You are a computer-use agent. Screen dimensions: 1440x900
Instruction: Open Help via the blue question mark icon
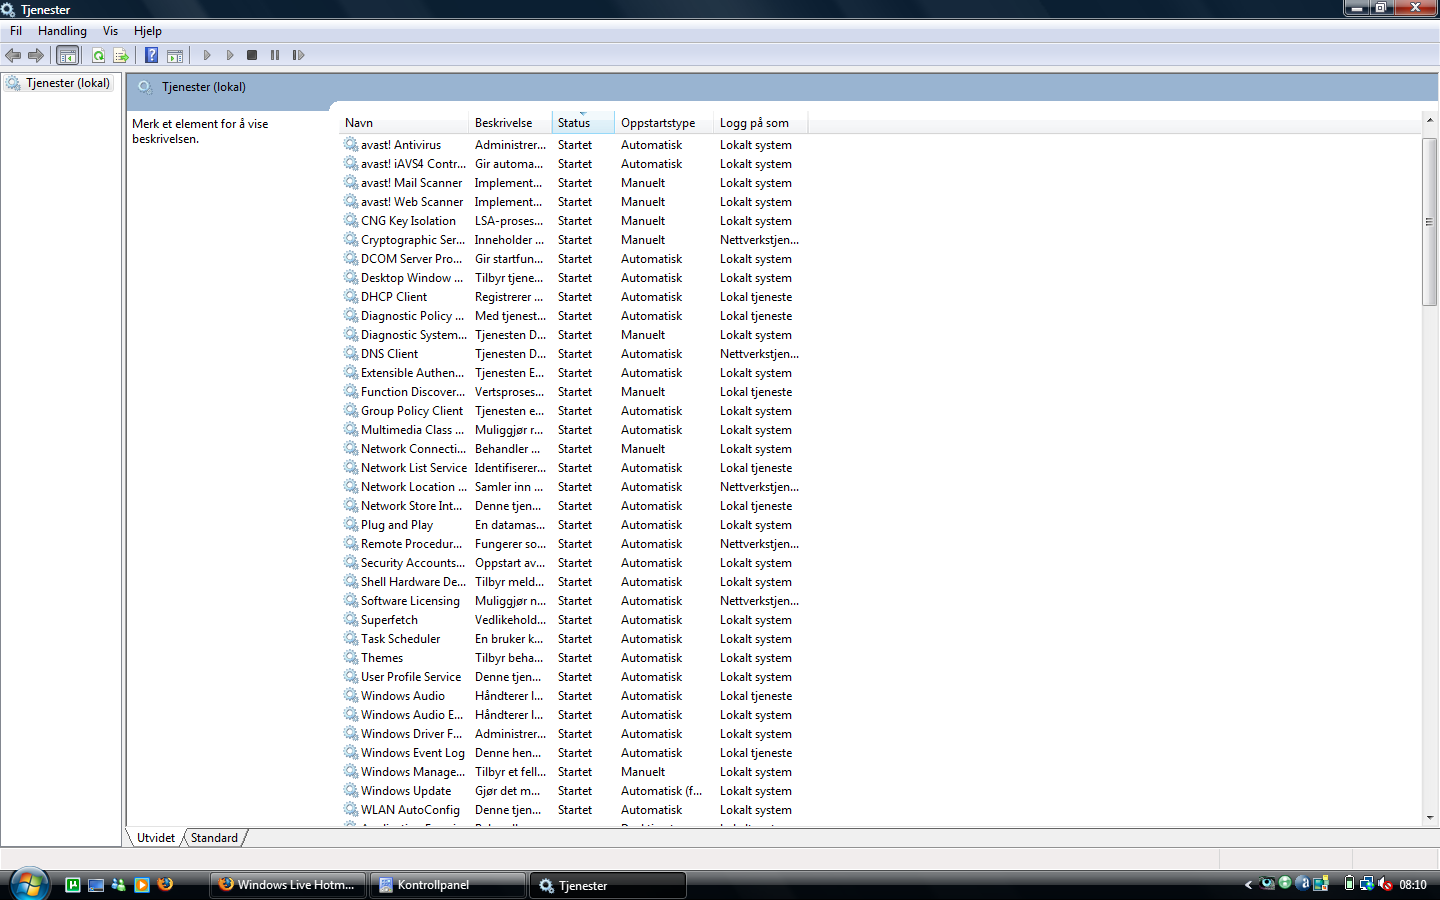pos(151,55)
